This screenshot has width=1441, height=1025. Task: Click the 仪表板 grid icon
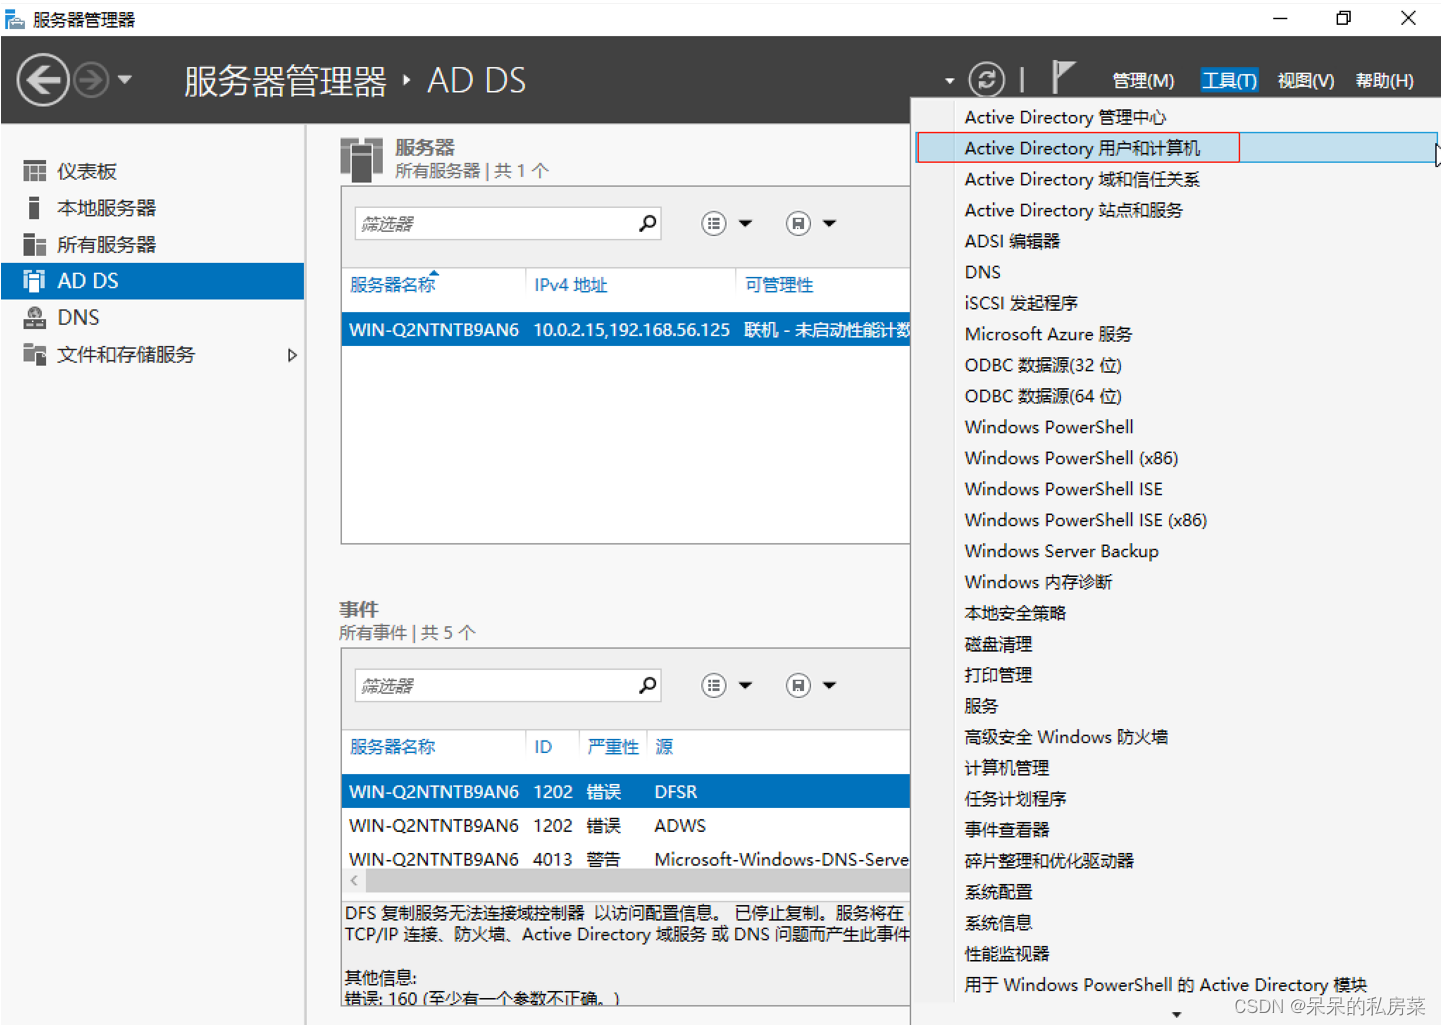35,171
